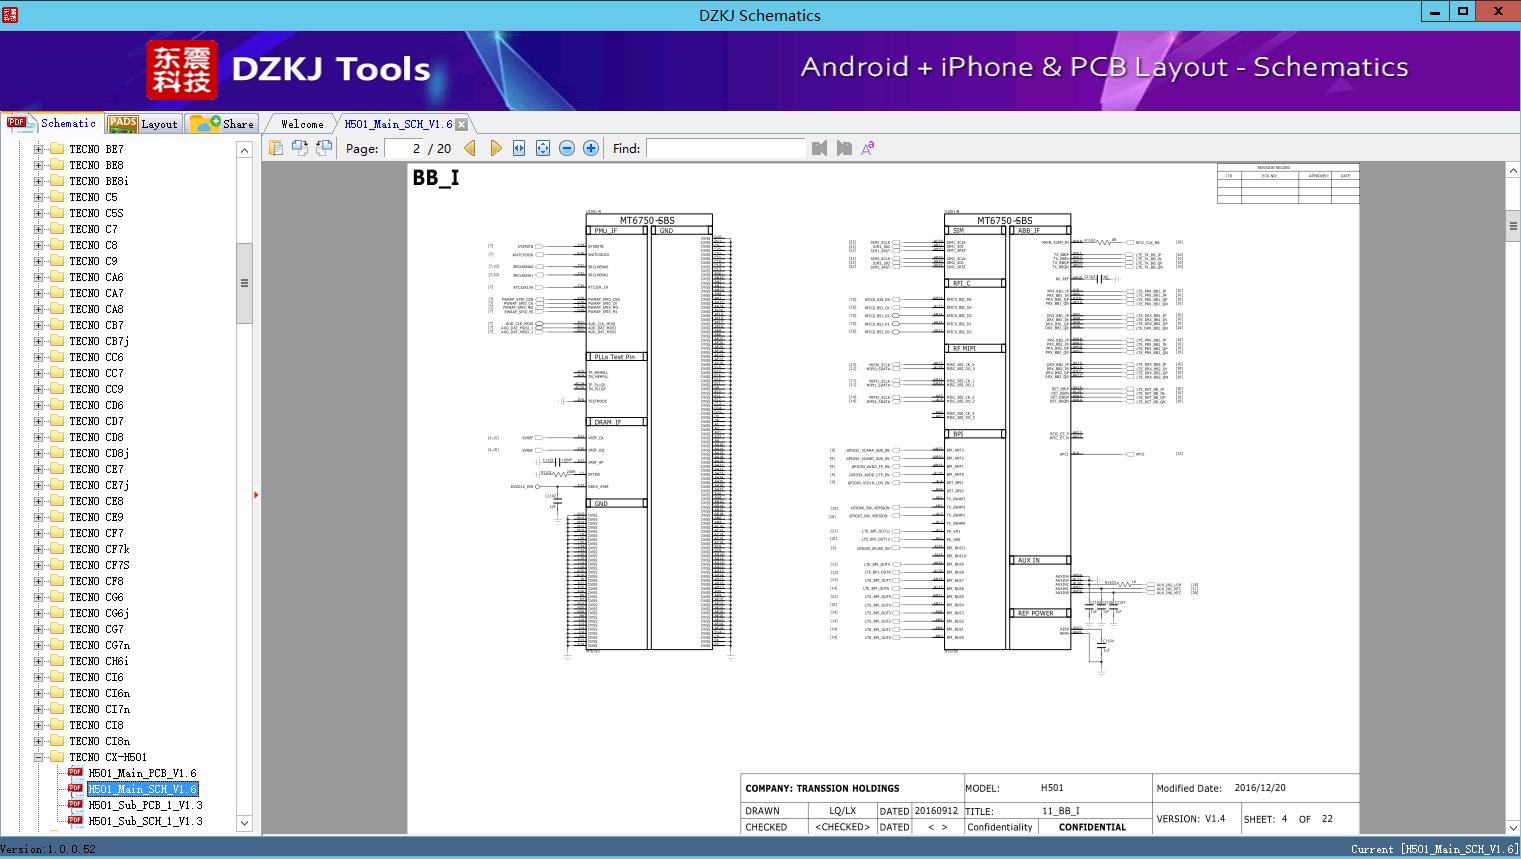Click the fit-to-page icon
This screenshot has width=1521, height=859.
[543, 148]
